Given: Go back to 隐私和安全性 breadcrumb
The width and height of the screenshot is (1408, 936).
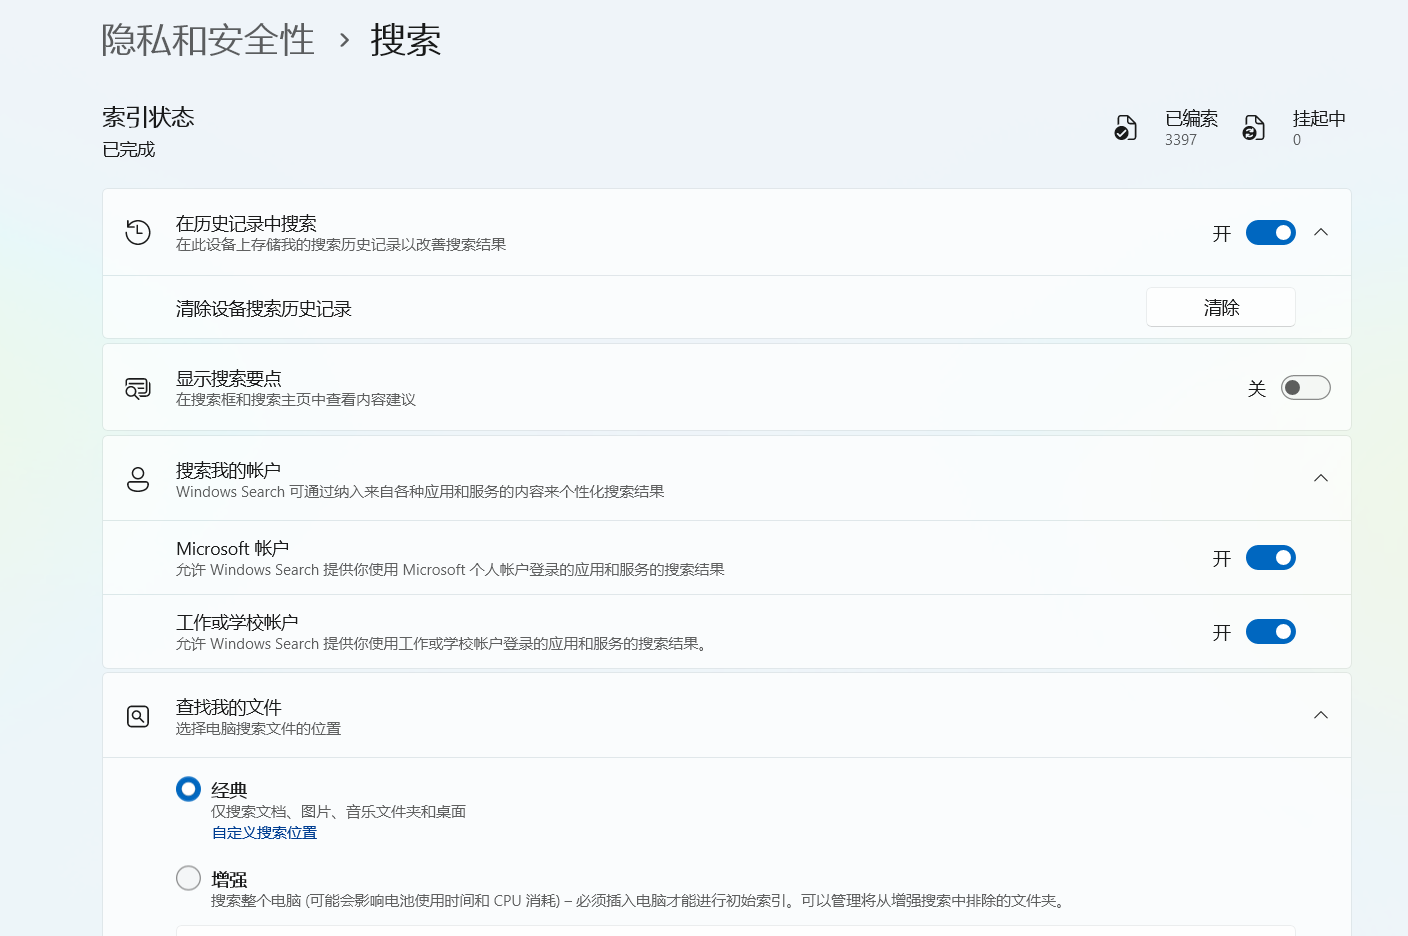Looking at the screenshot, I should click(x=208, y=40).
